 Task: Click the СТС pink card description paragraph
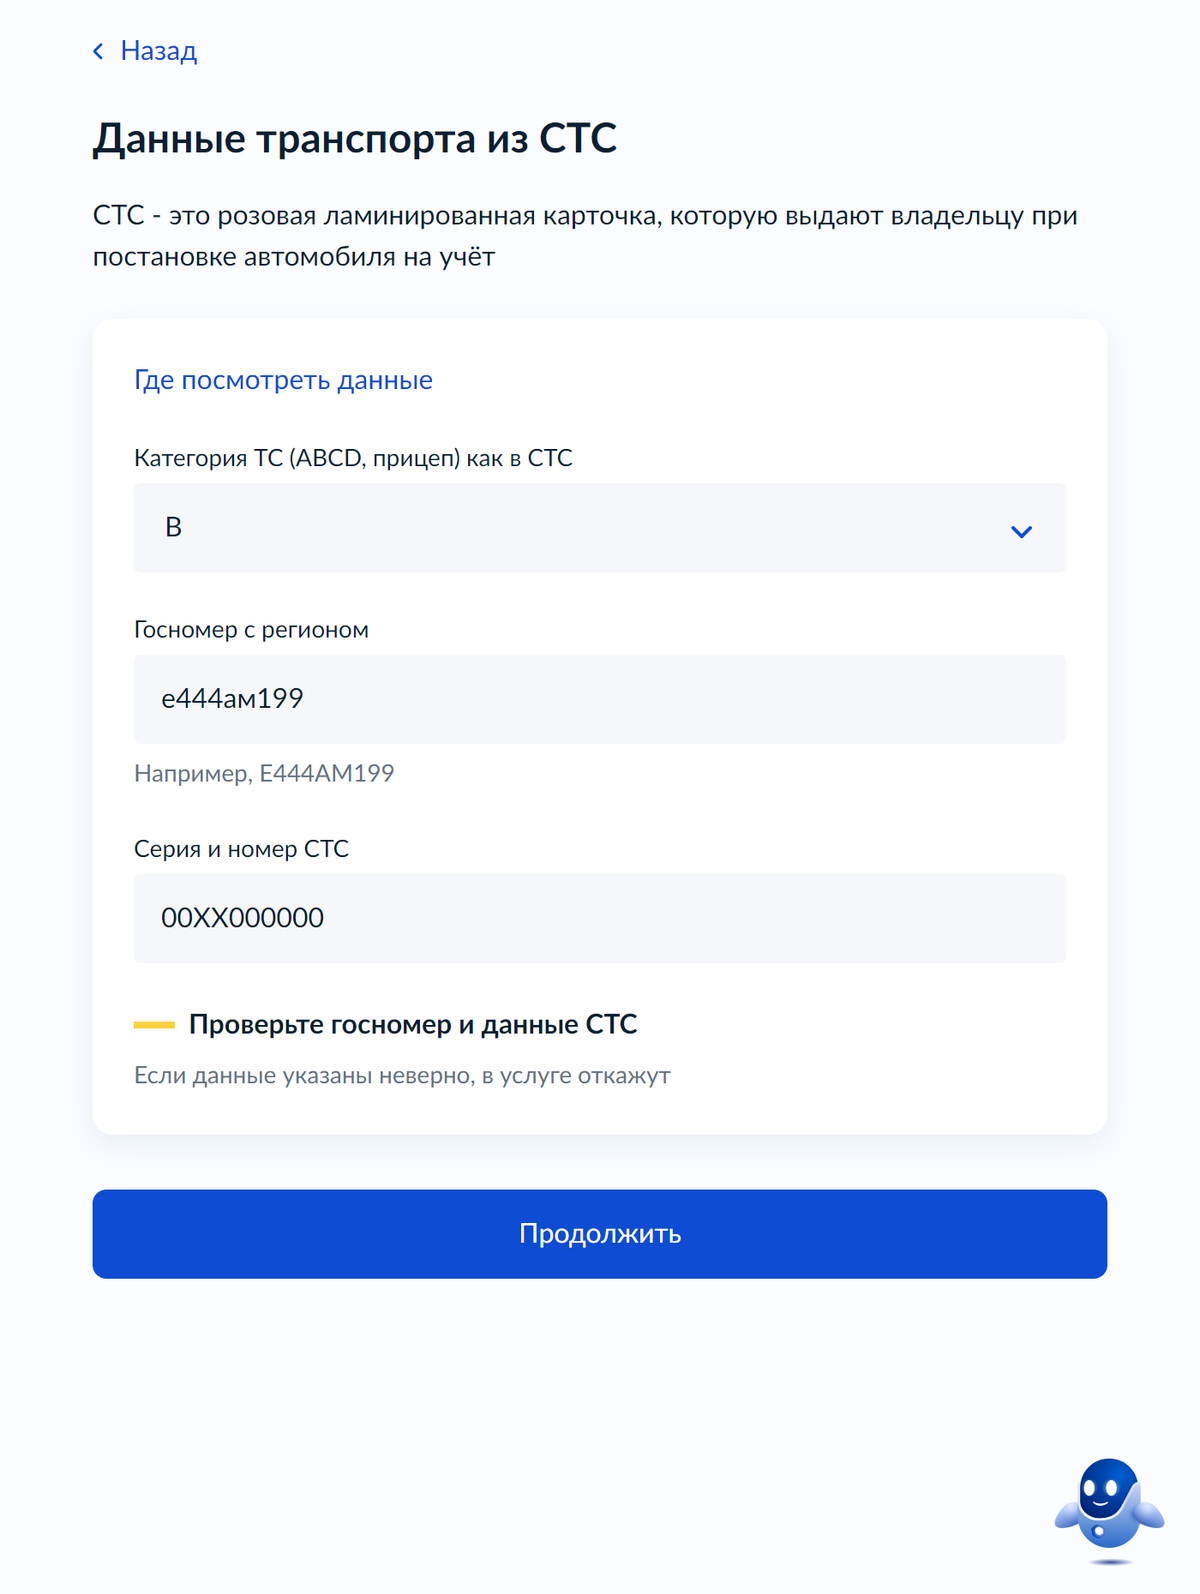click(x=585, y=236)
